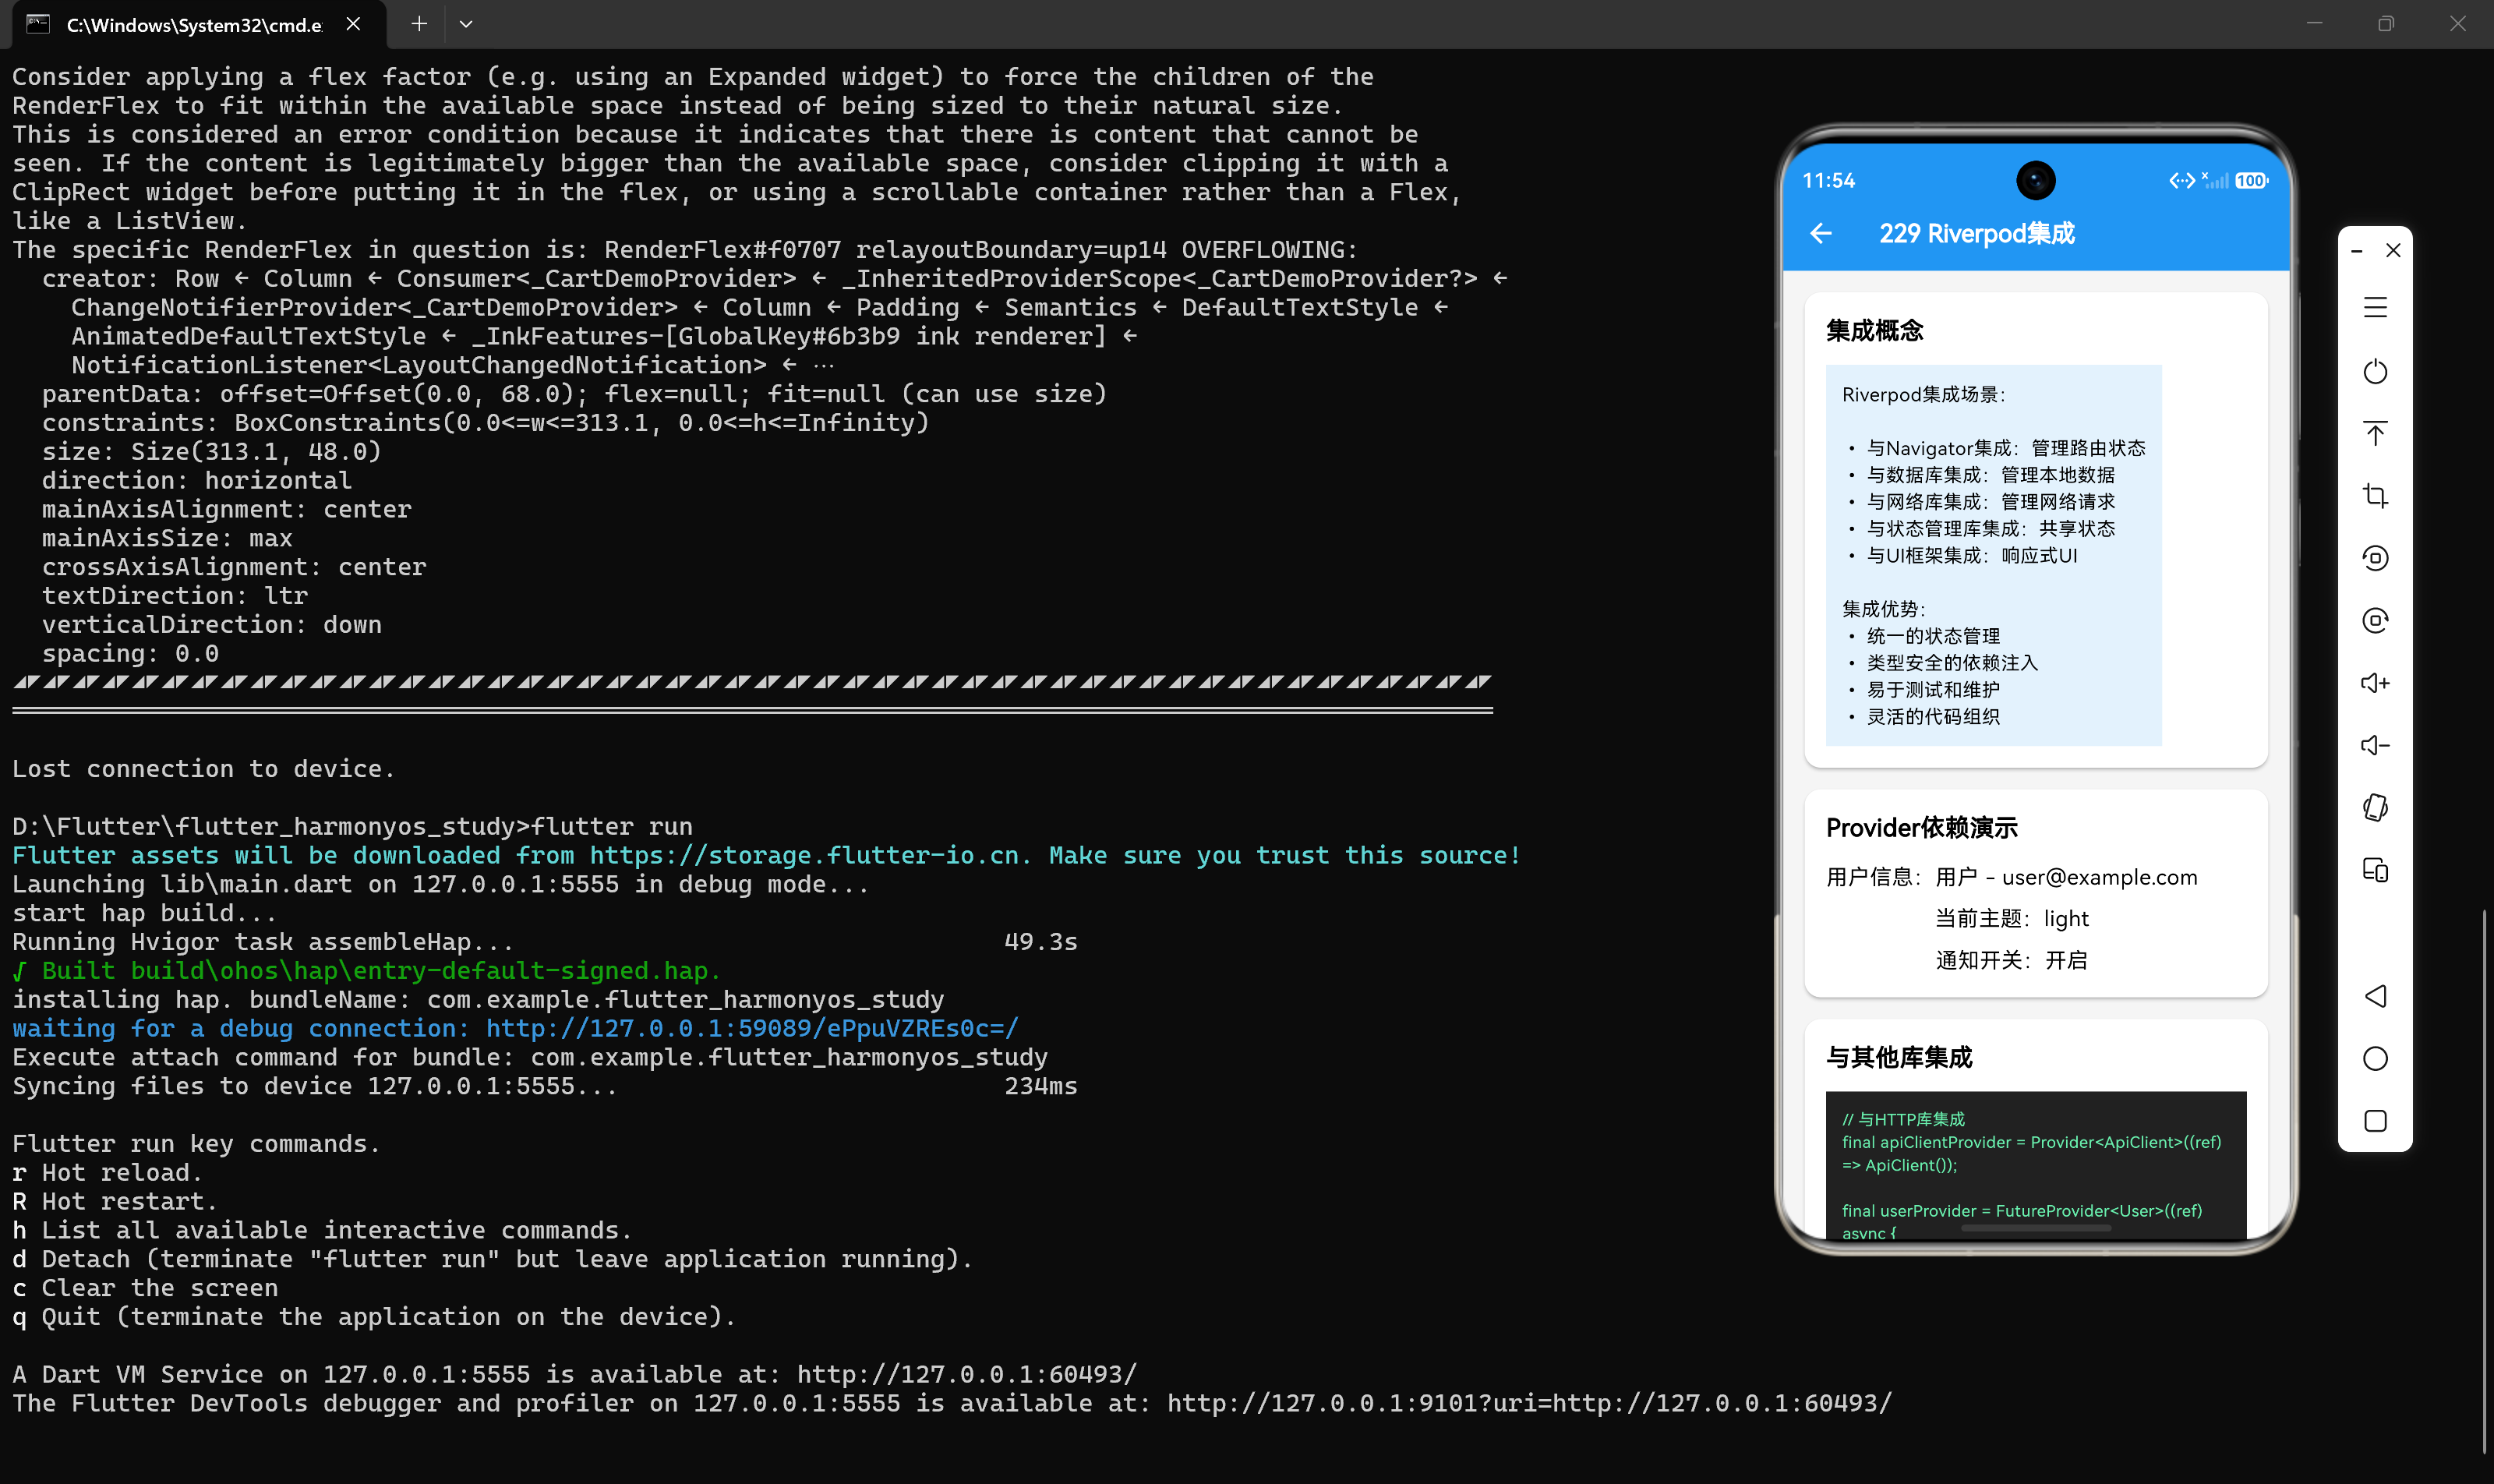Image resolution: width=2494 pixels, height=1484 pixels.
Task: Expand the terminal profile dropdown chevron
Action: 466,24
